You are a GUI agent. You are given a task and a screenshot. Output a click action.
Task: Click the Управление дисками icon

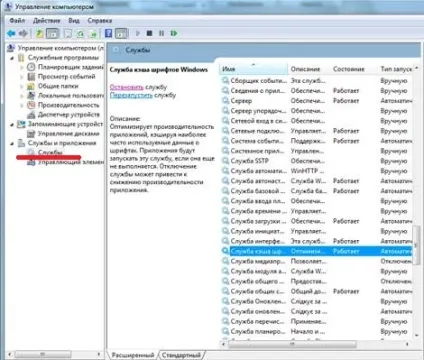(31, 134)
